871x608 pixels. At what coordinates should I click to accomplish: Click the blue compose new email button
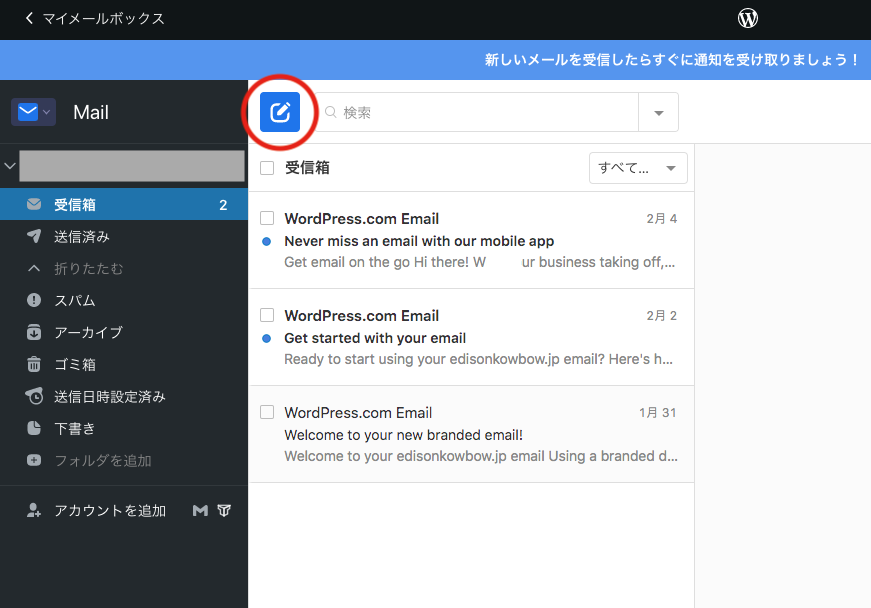pos(280,112)
